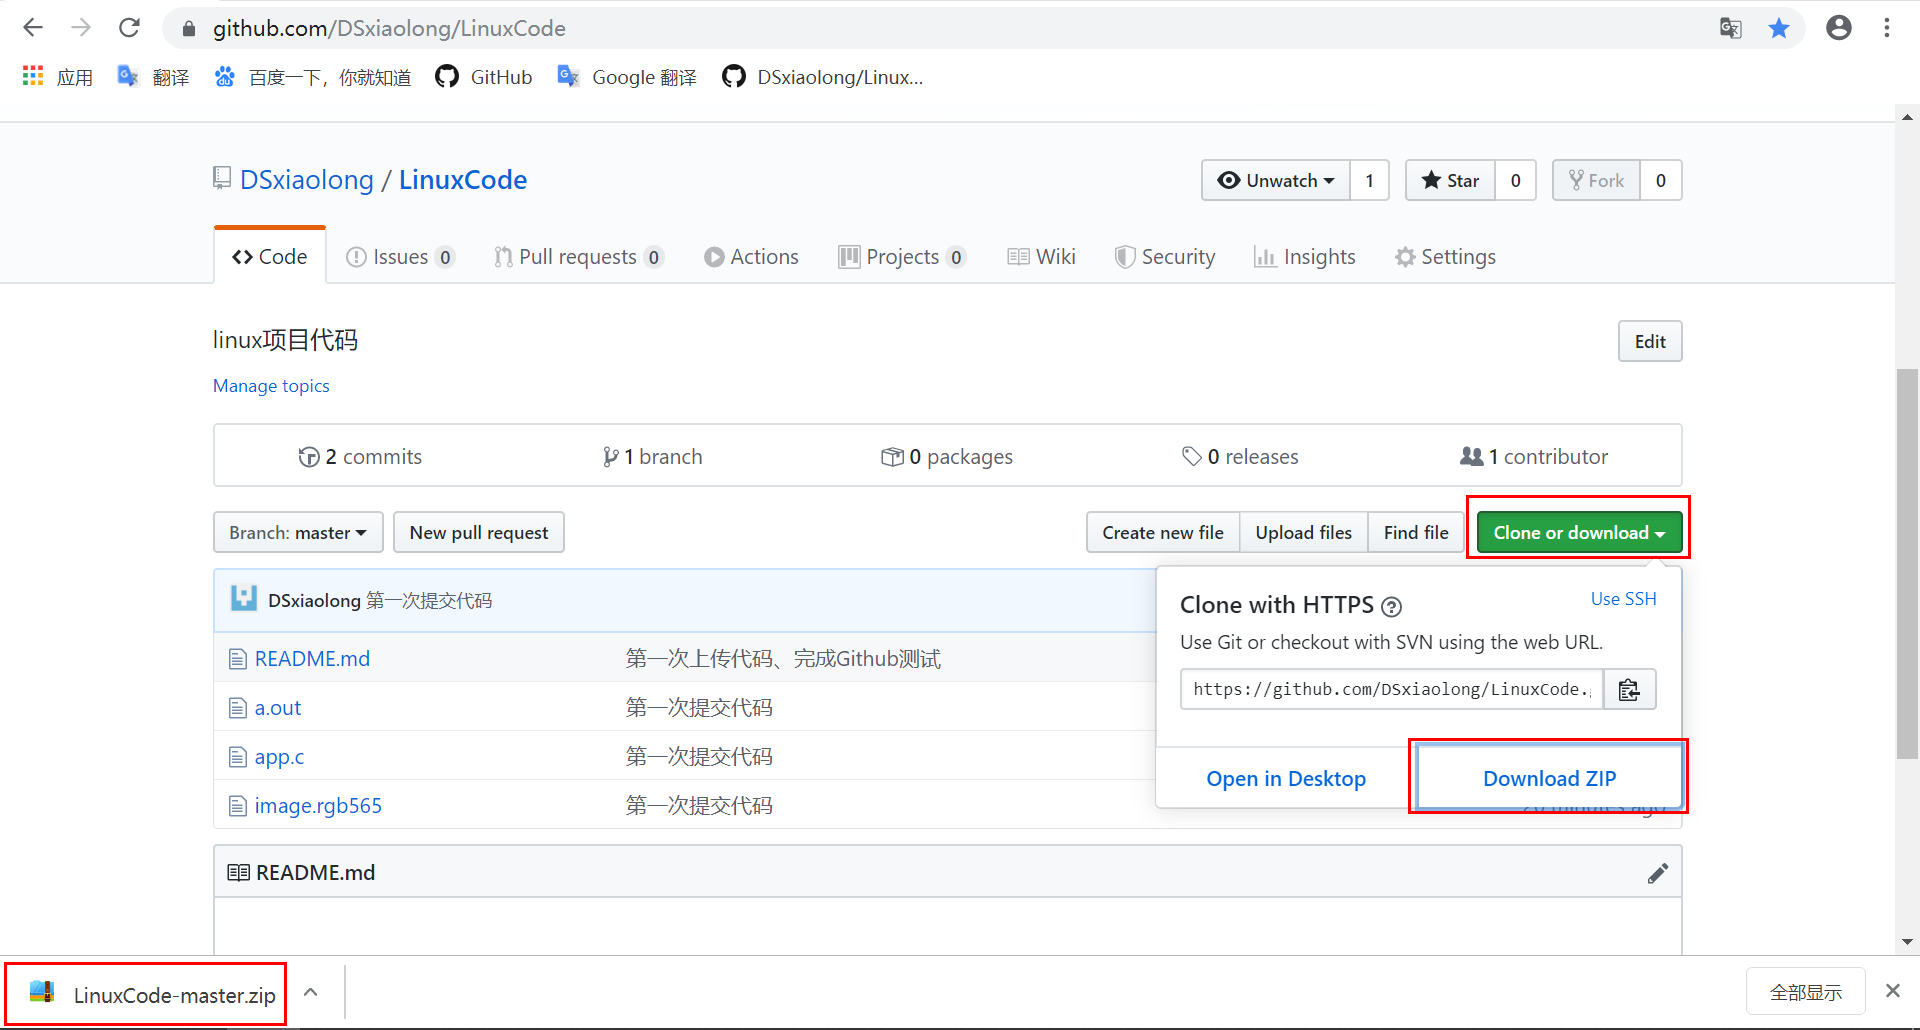The image size is (1920, 1030).
Task: Star the repository
Action: tap(1450, 180)
